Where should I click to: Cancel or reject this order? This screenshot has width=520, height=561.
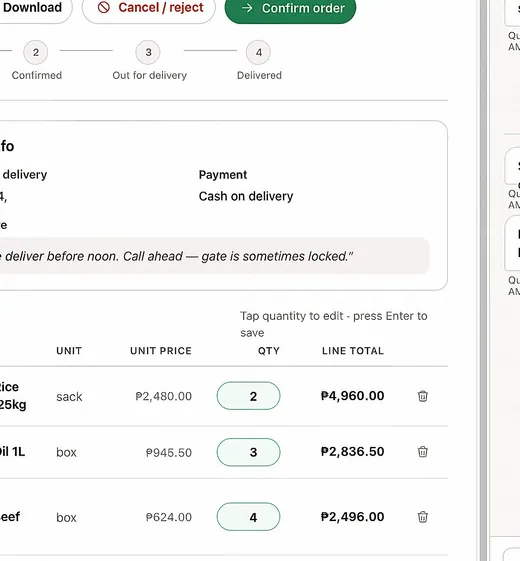(149, 8)
